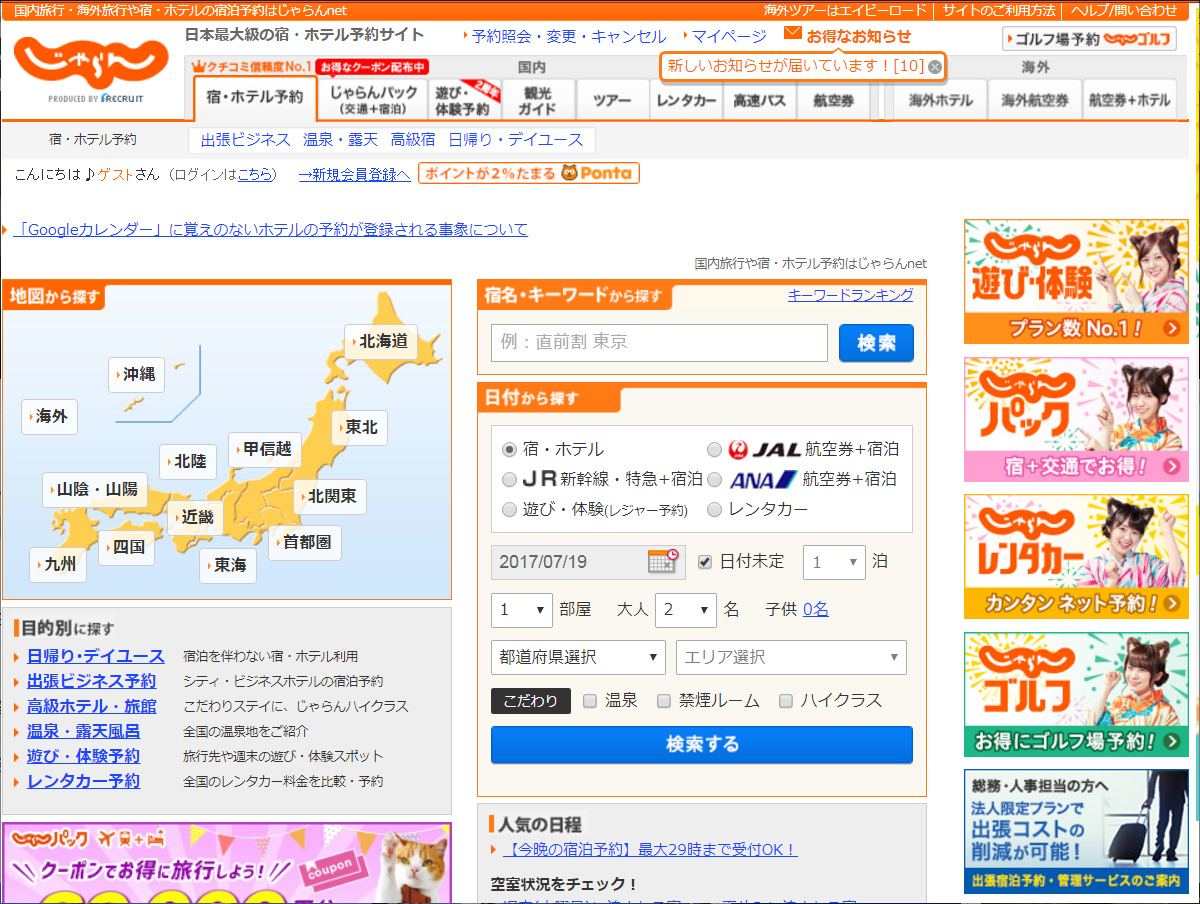Select the 遊び・体験 radio option
This screenshot has height=904, width=1200.
[x=510, y=509]
